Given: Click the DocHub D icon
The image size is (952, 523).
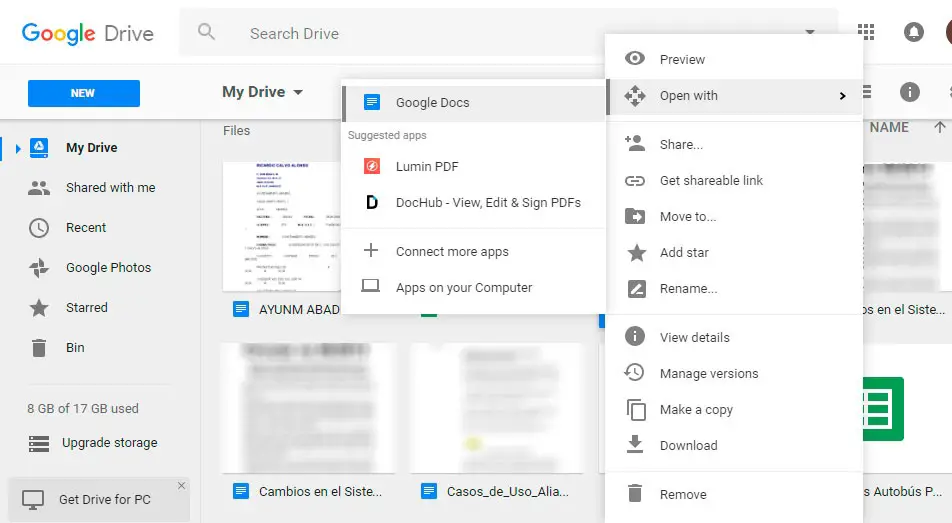Looking at the screenshot, I should pos(372,202).
